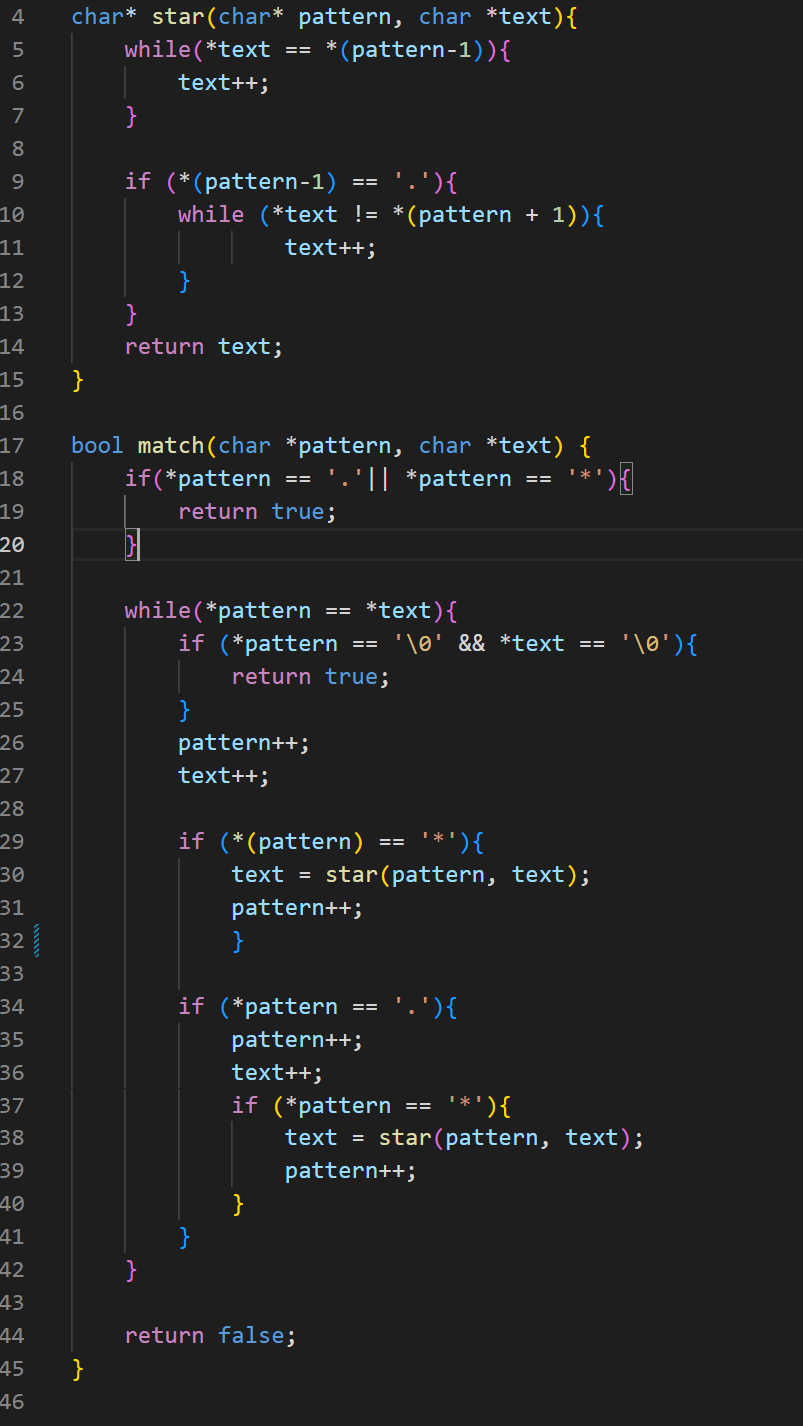This screenshot has width=803, height=1426.
Task: Click line number 45 in the gutter
Action: [x=12, y=1369]
